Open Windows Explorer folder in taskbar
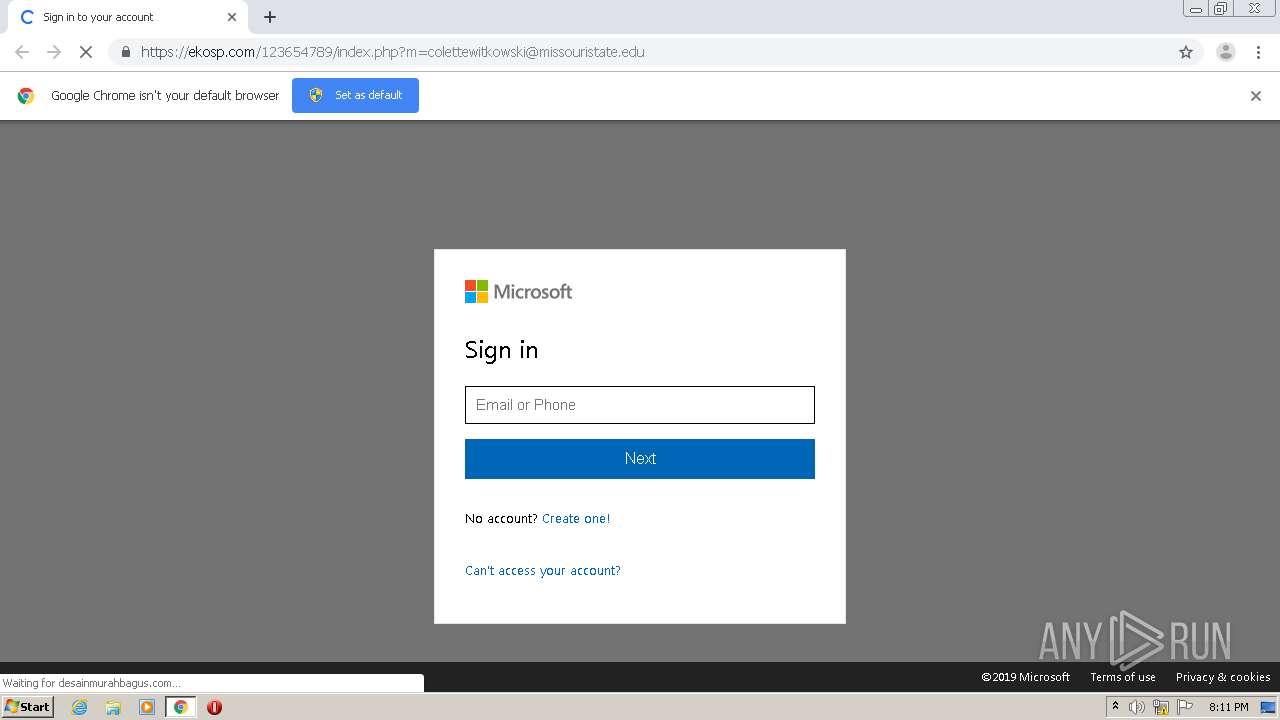This screenshot has height=720, width=1280. click(113, 707)
